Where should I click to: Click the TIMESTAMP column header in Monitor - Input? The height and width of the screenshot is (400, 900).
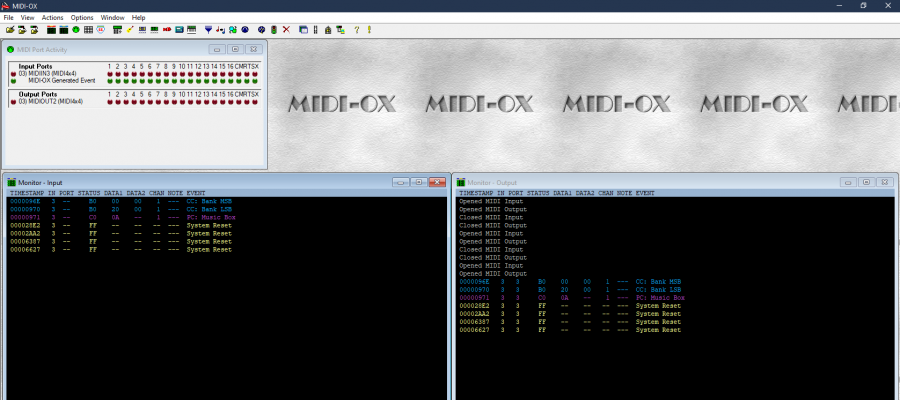coord(26,193)
